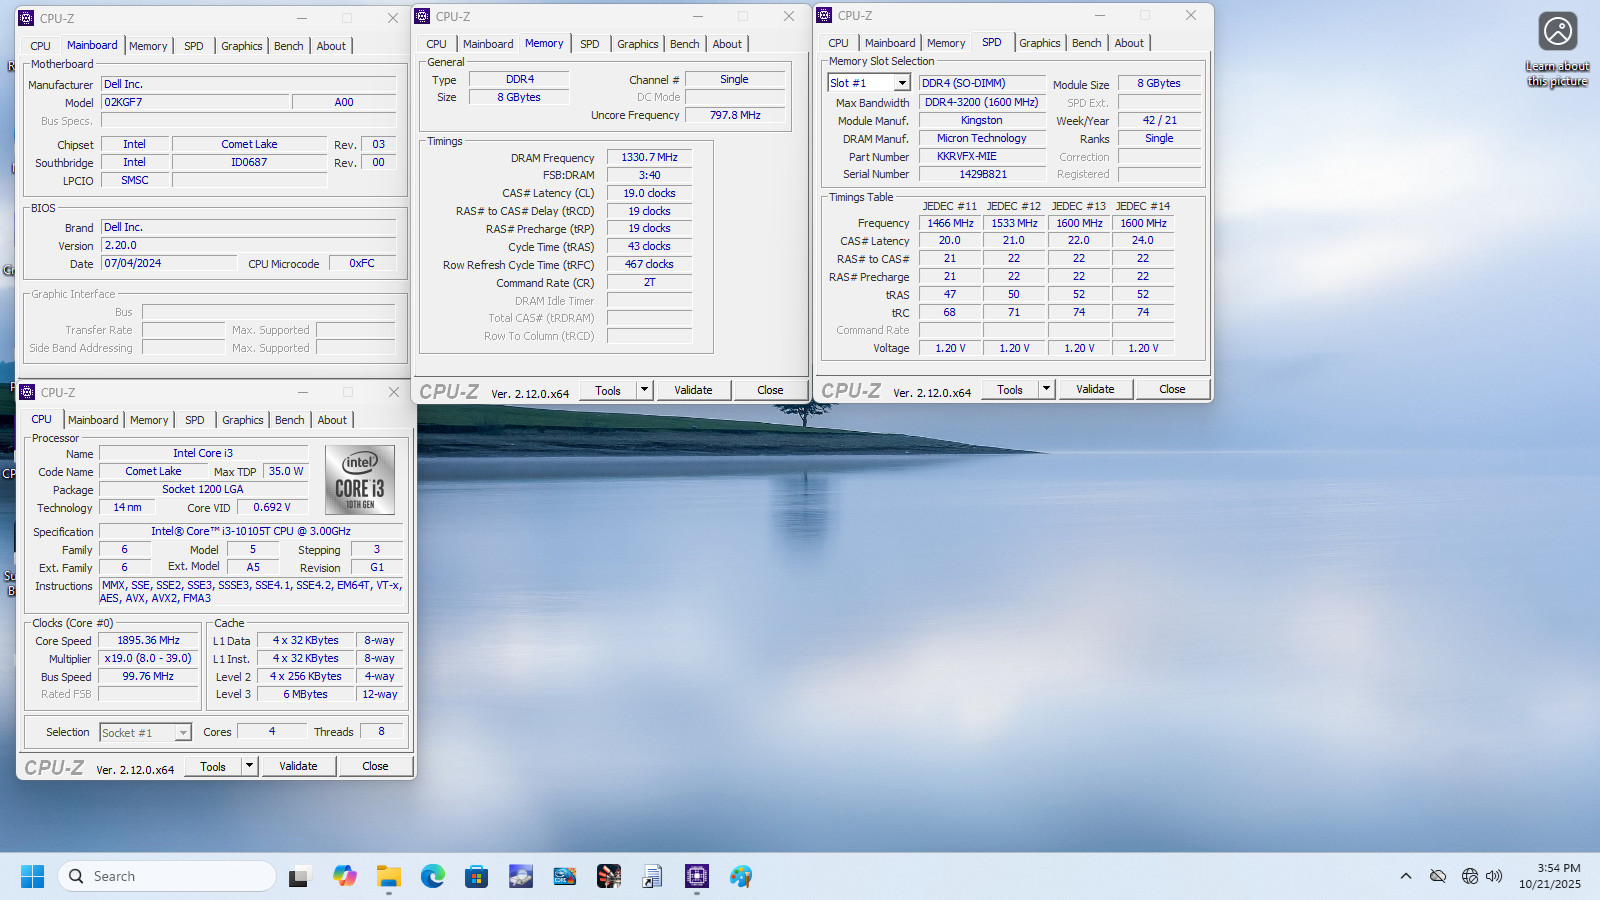Click the DRAM Frequency value 1330.7 MHz

(x=649, y=157)
